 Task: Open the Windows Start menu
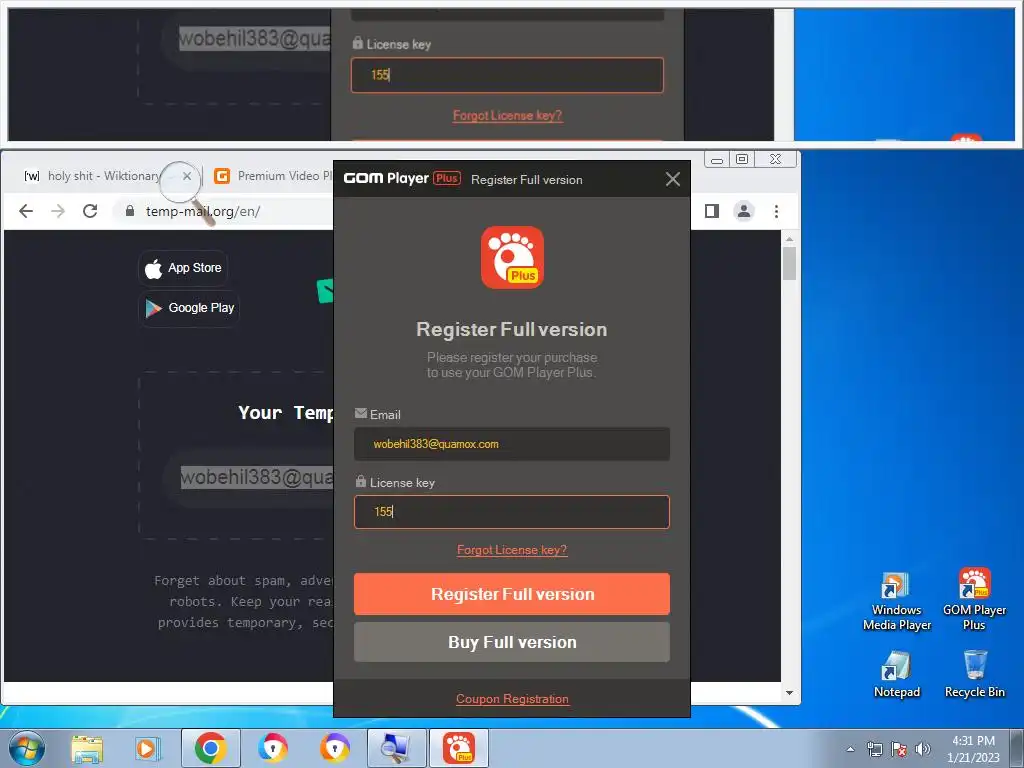point(26,748)
